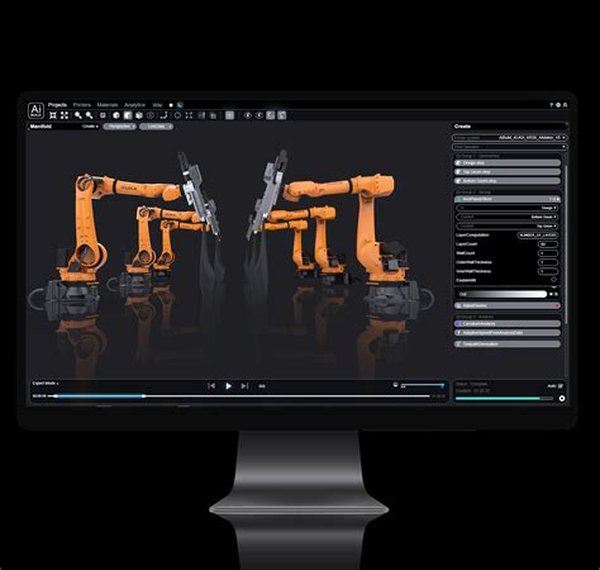Click the help question mark icon
The image size is (600, 570).
pyautogui.click(x=553, y=104)
